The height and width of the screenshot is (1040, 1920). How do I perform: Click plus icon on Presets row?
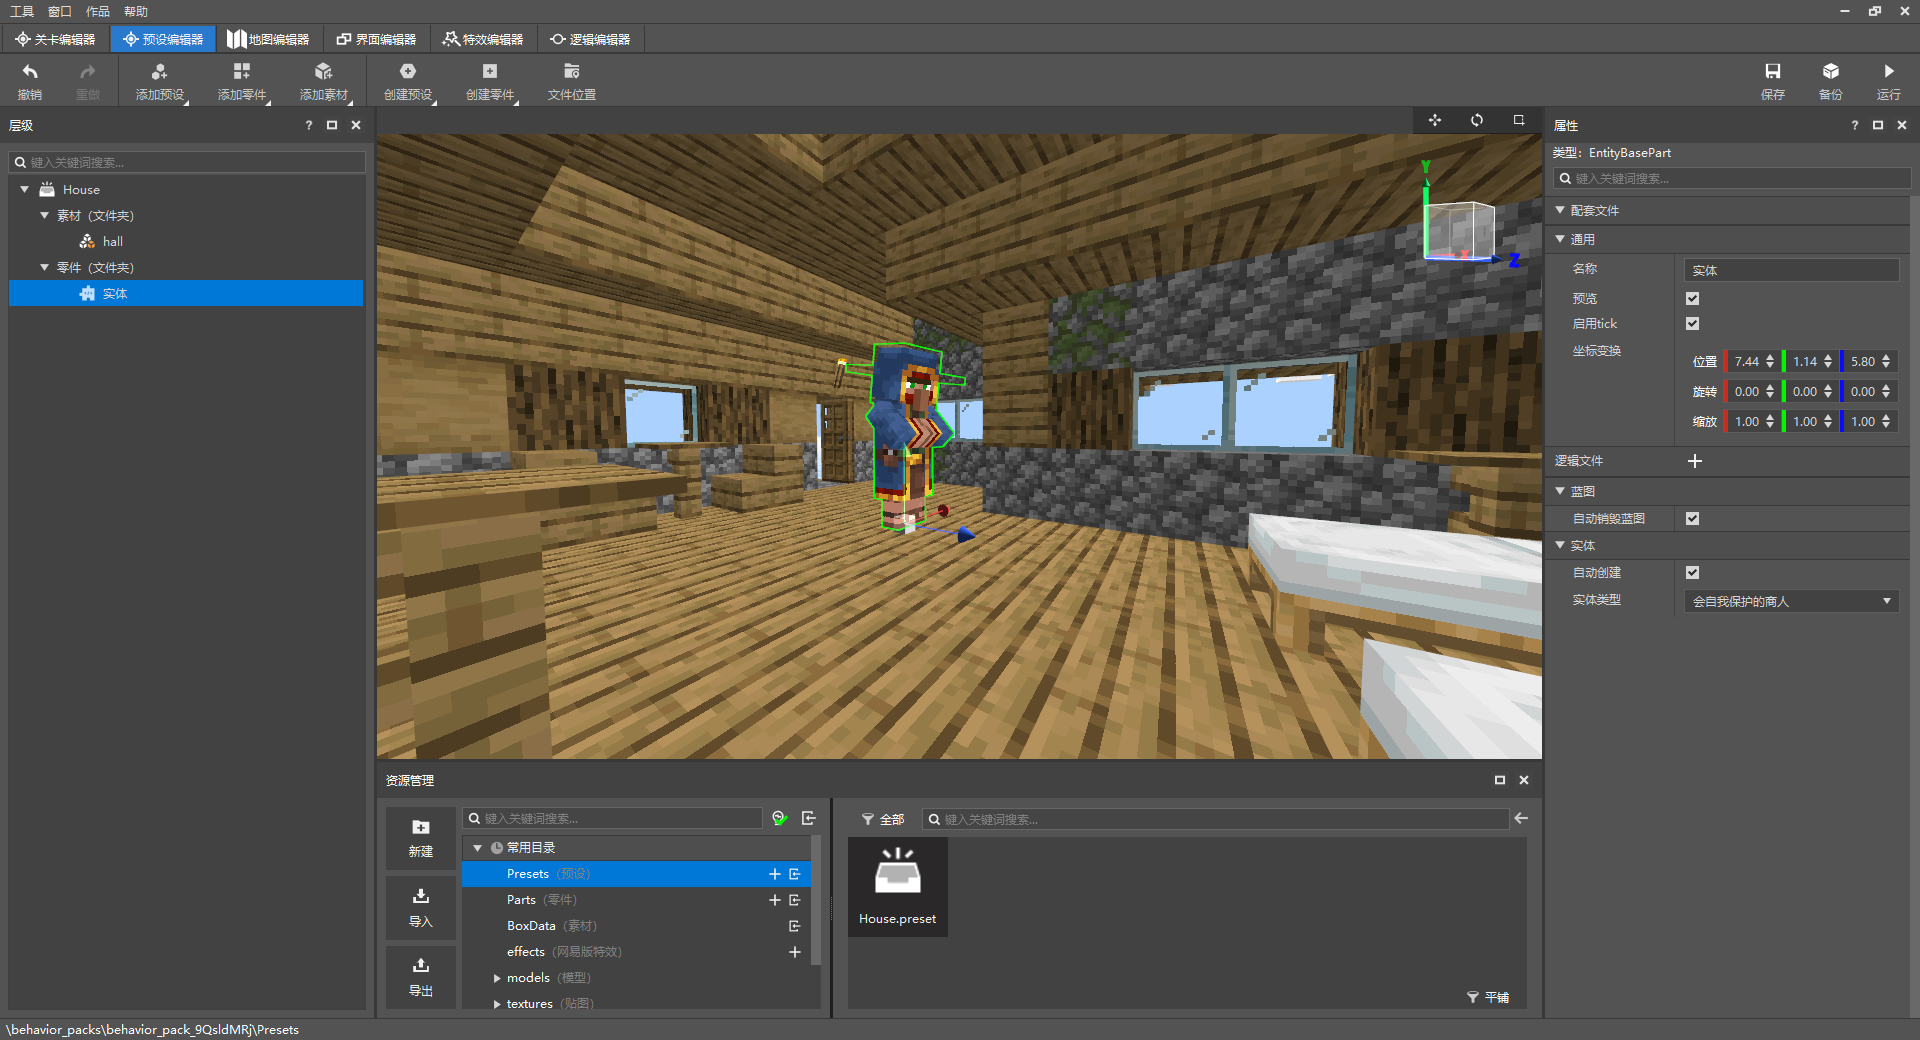coord(774,874)
